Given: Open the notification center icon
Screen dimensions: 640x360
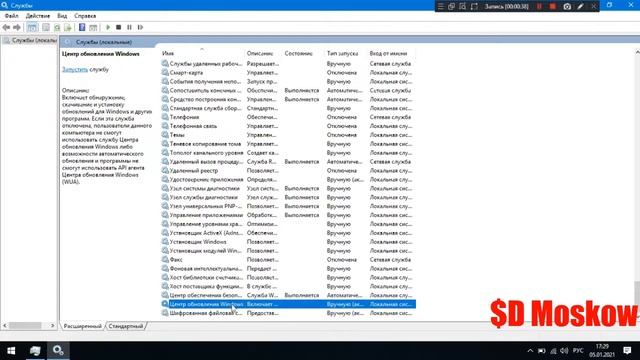Looking at the screenshot, I should pos(627,351).
